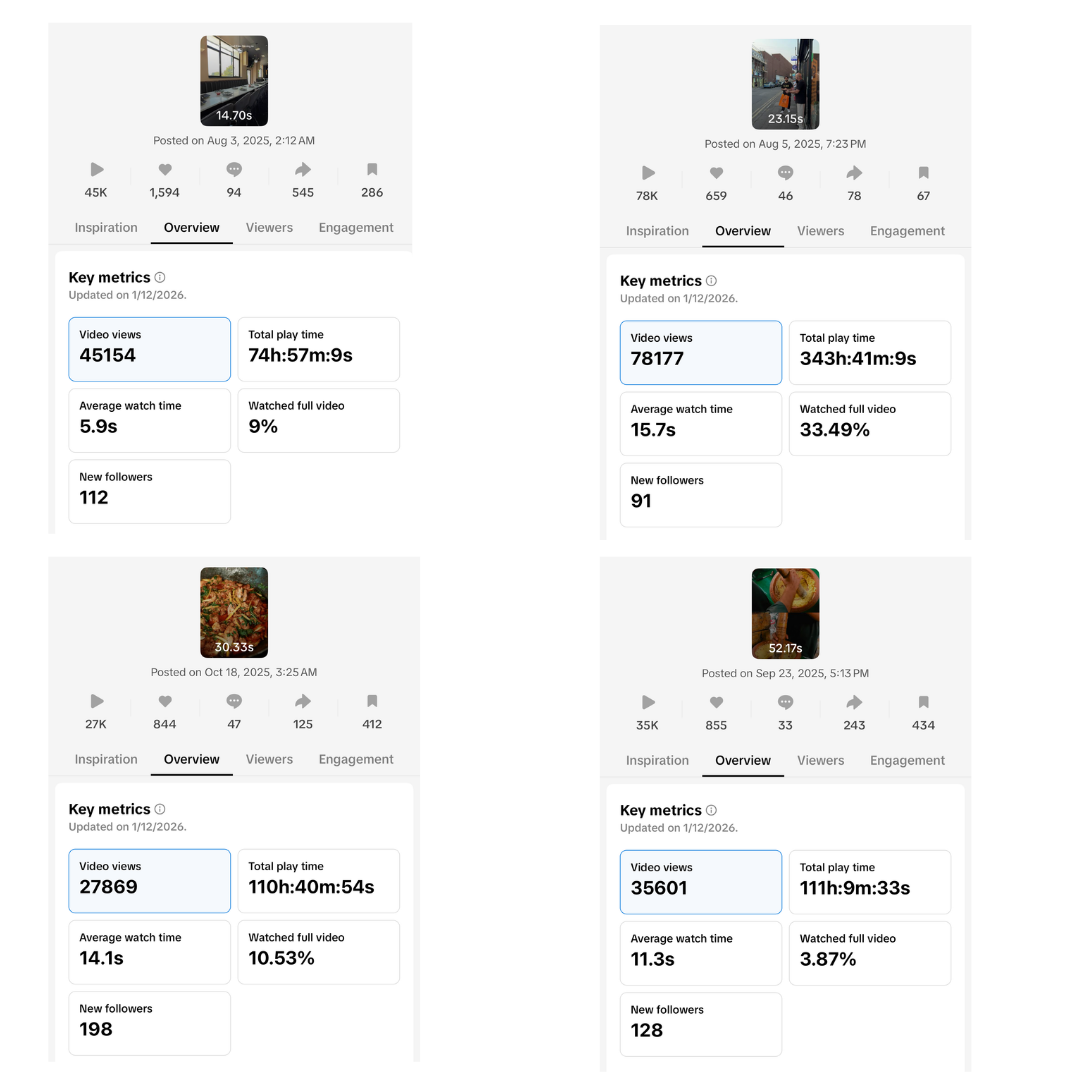
Task: Click Key metrics info icon in Sep 23 panel
Action: tap(711, 810)
